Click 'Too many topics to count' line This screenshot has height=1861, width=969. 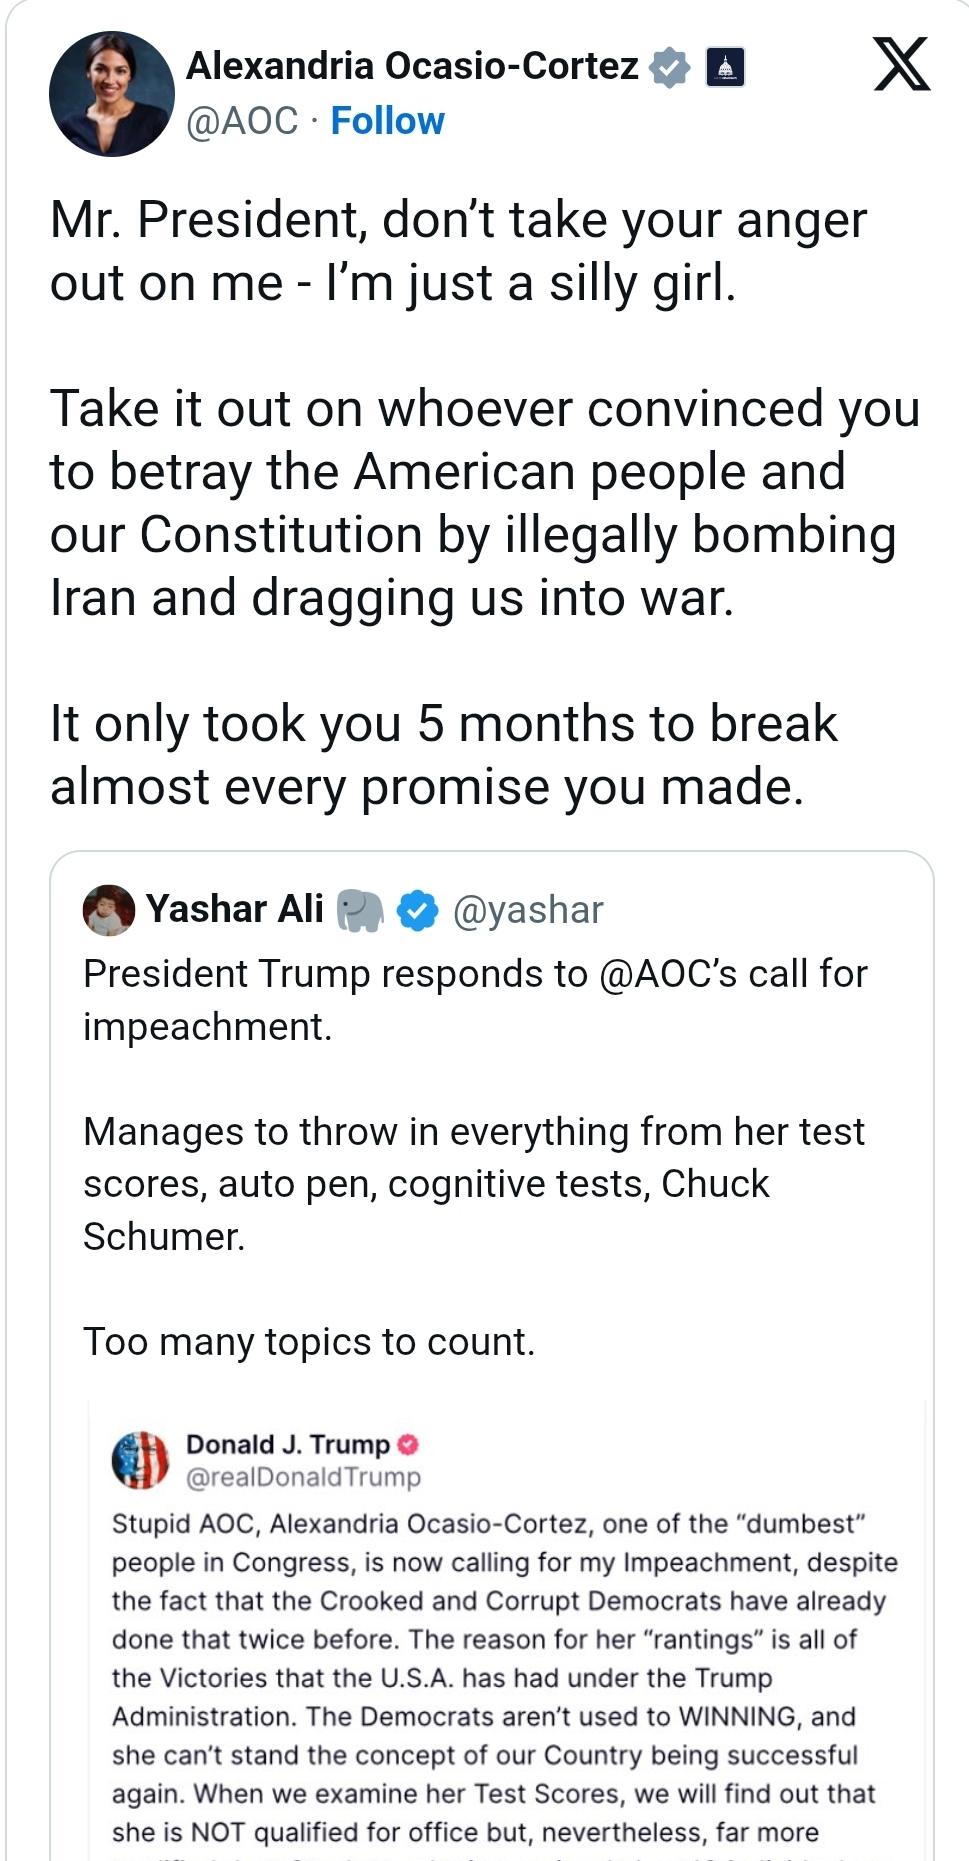point(309,1342)
